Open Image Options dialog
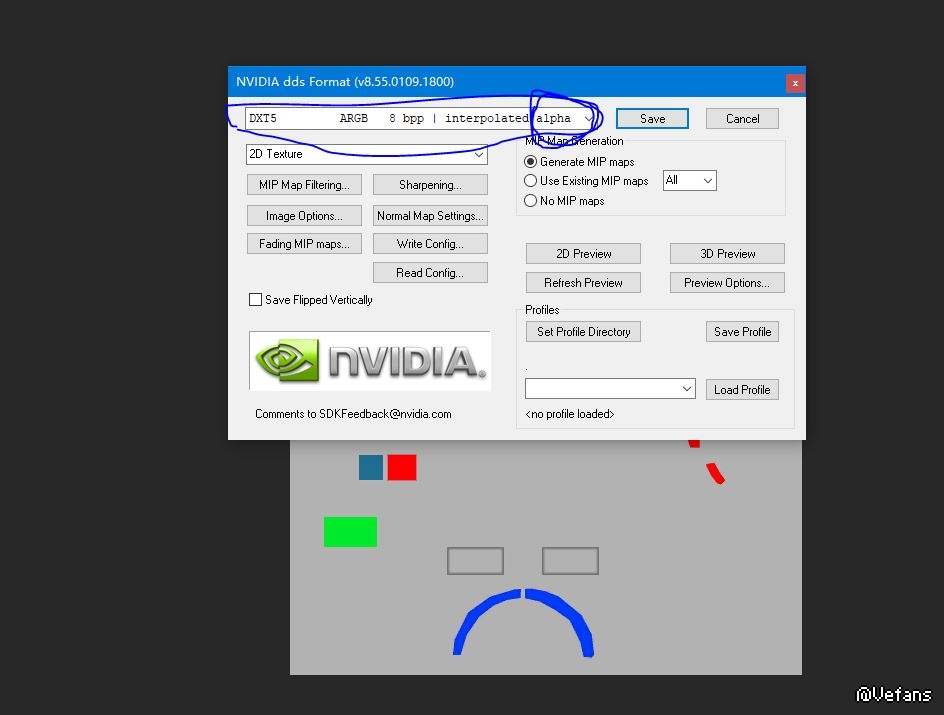The height and width of the screenshot is (715, 944). 304,215
